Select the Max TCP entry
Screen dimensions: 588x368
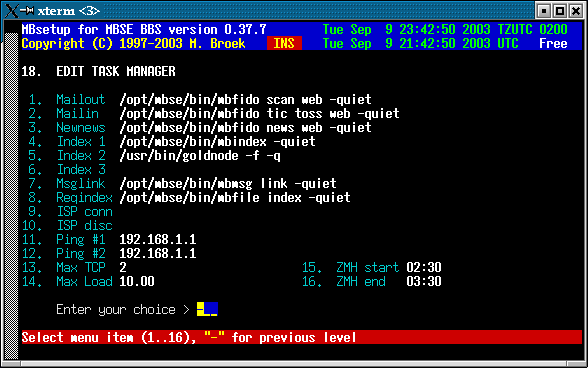coord(64,267)
